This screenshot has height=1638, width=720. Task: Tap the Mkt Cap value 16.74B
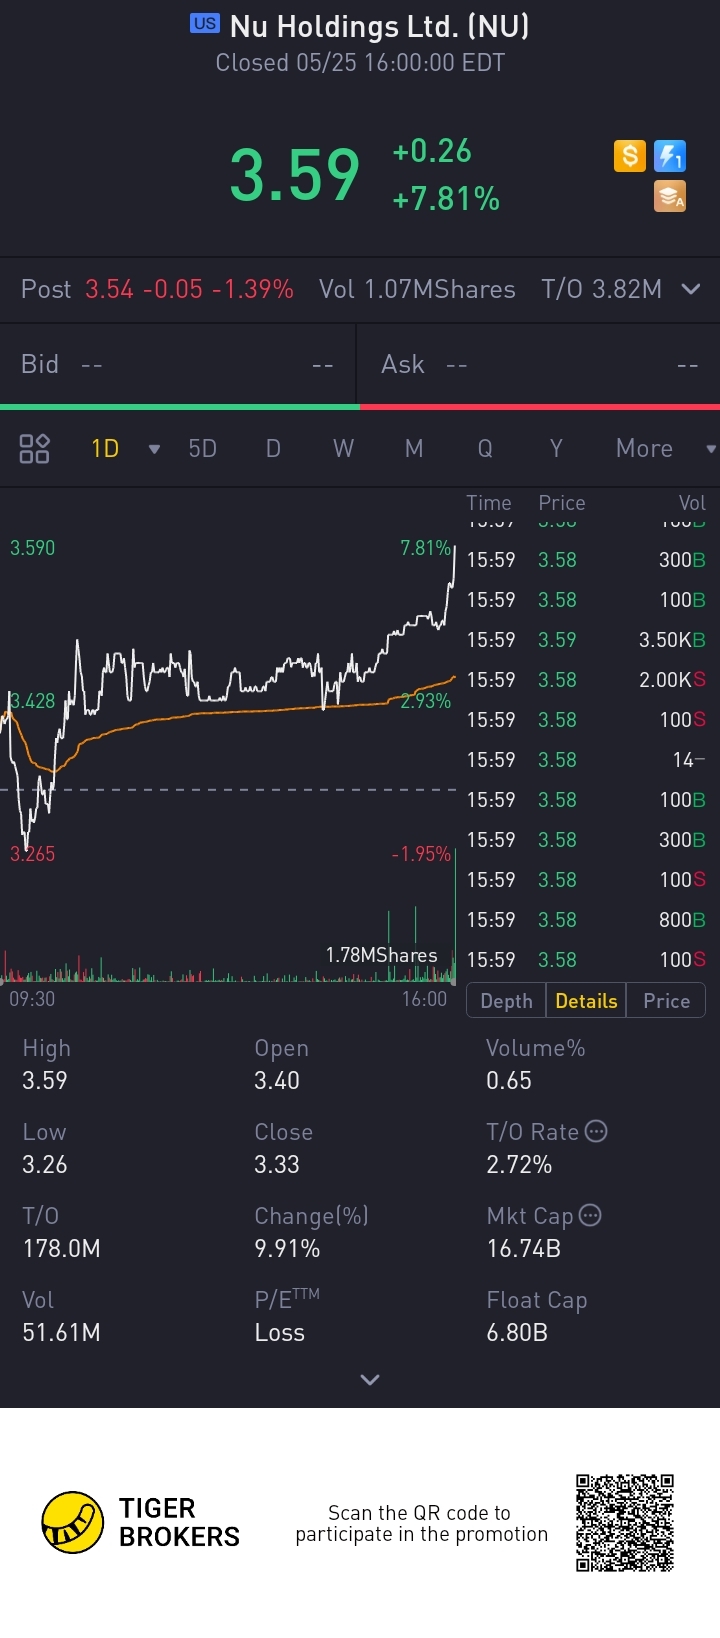click(523, 1249)
